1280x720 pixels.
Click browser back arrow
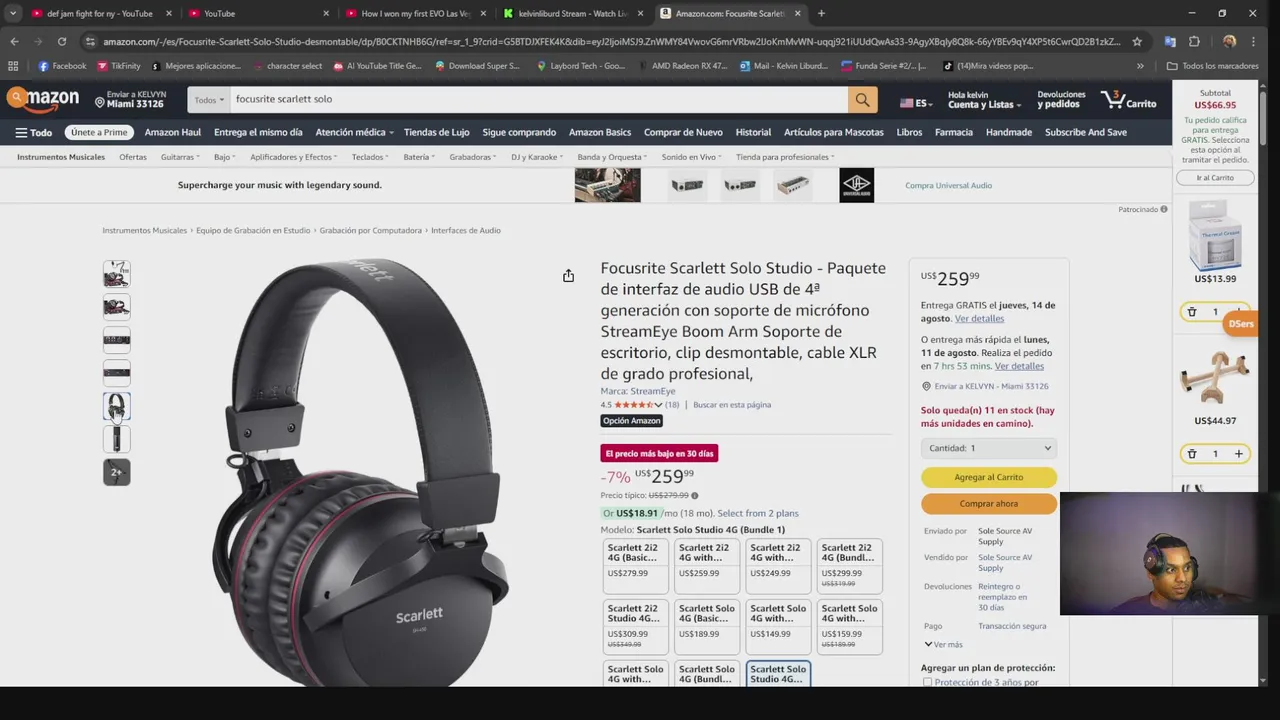point(14,42)
